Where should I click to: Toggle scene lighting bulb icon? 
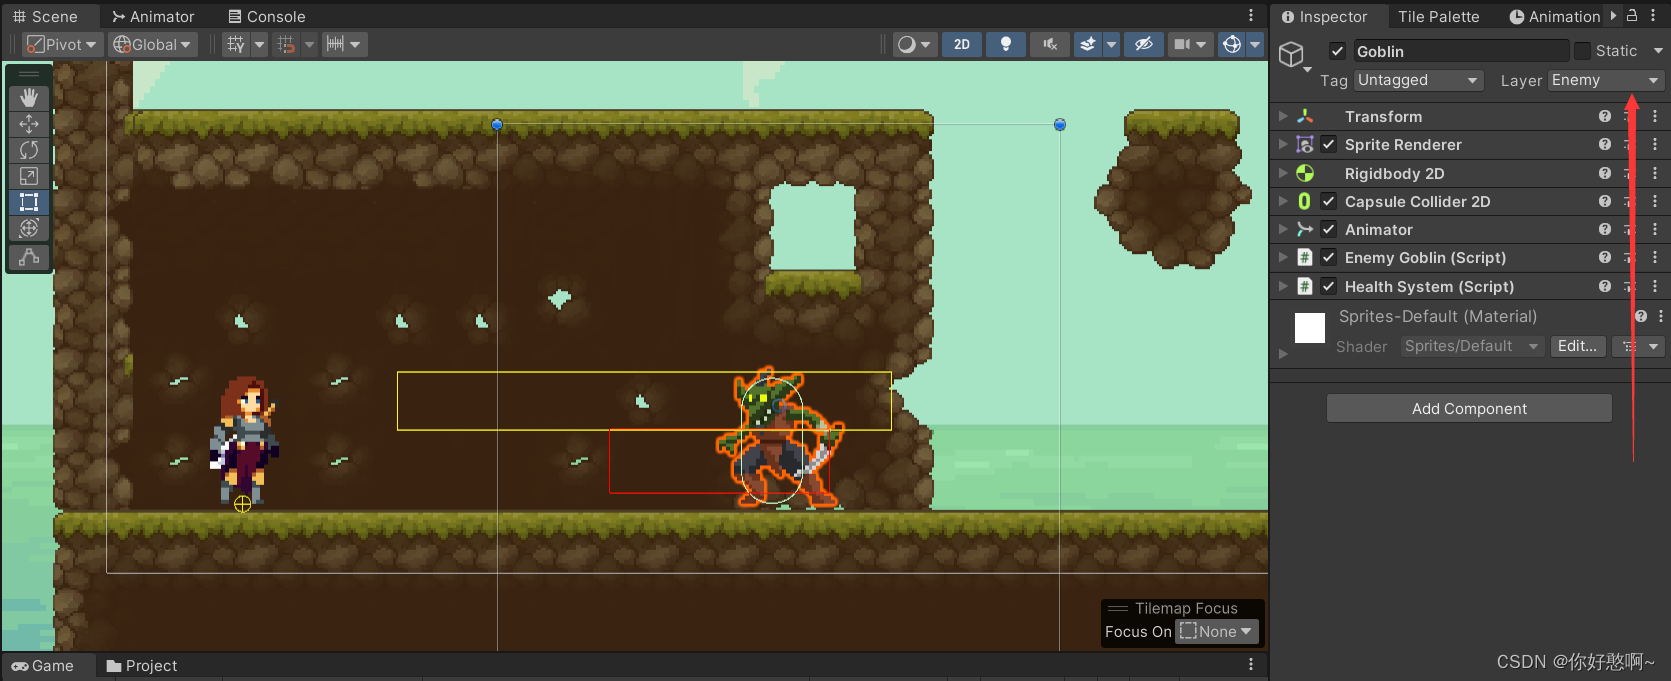click(x=1006, y=44)
